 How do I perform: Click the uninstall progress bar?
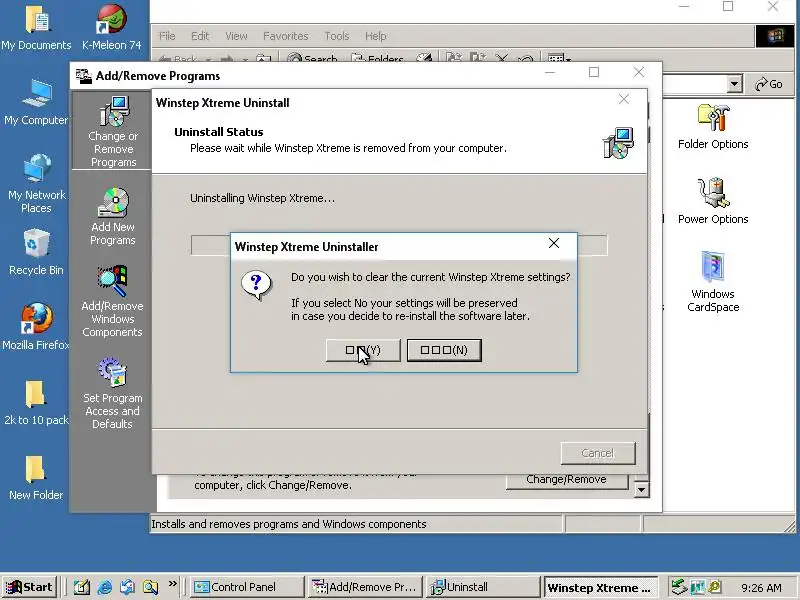(399, 245)
